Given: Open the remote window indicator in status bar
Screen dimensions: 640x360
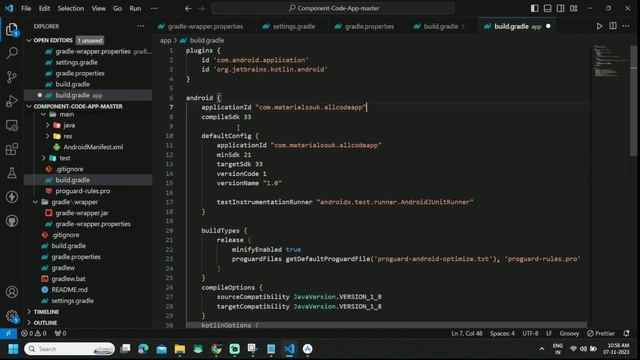Looking at the screenshot, I should pyautogui.click(x=8, y=333).
